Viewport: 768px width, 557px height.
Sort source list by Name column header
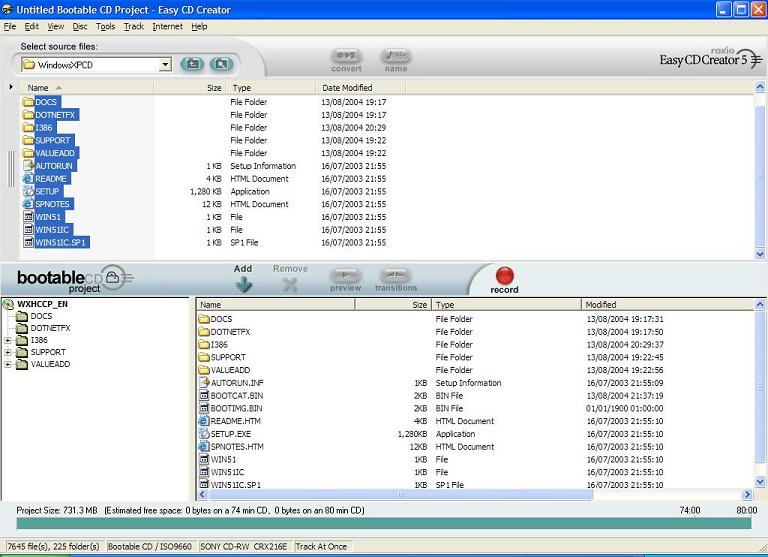pyautogui.click(x=87, y=88)
